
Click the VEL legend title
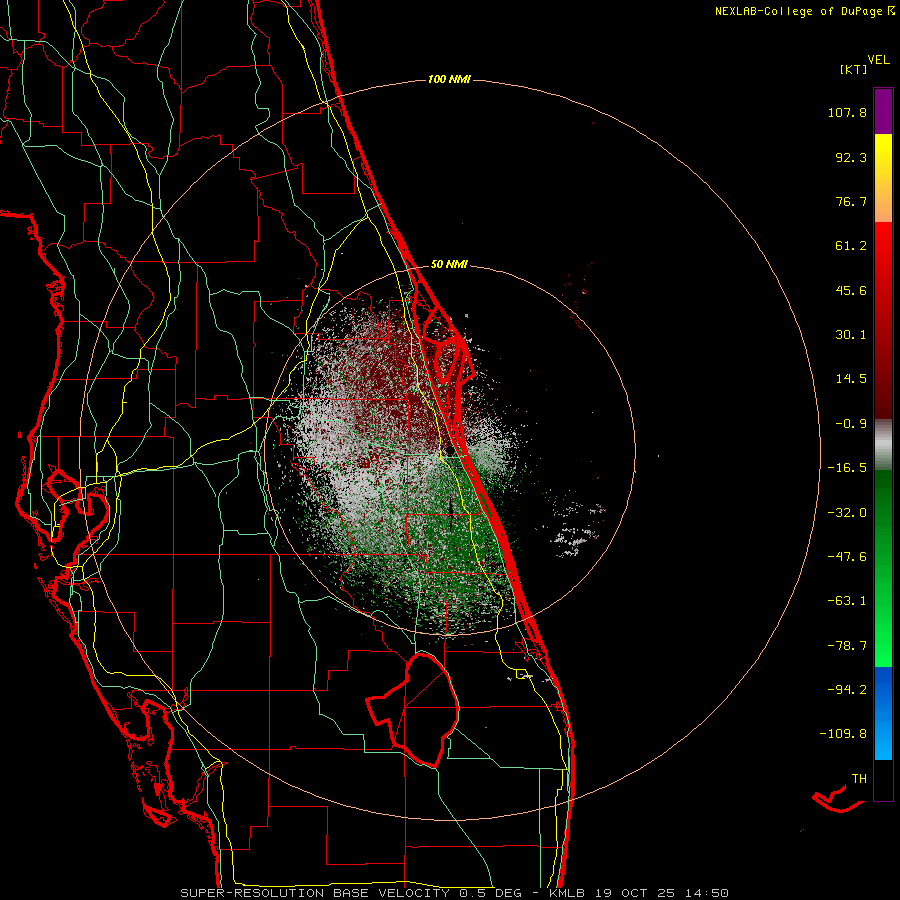click(x=878, y=60)
